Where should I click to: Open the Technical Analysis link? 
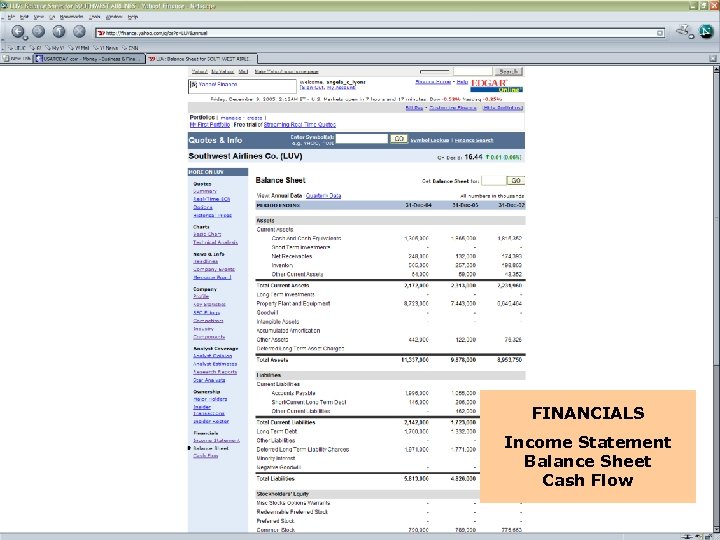215,242
